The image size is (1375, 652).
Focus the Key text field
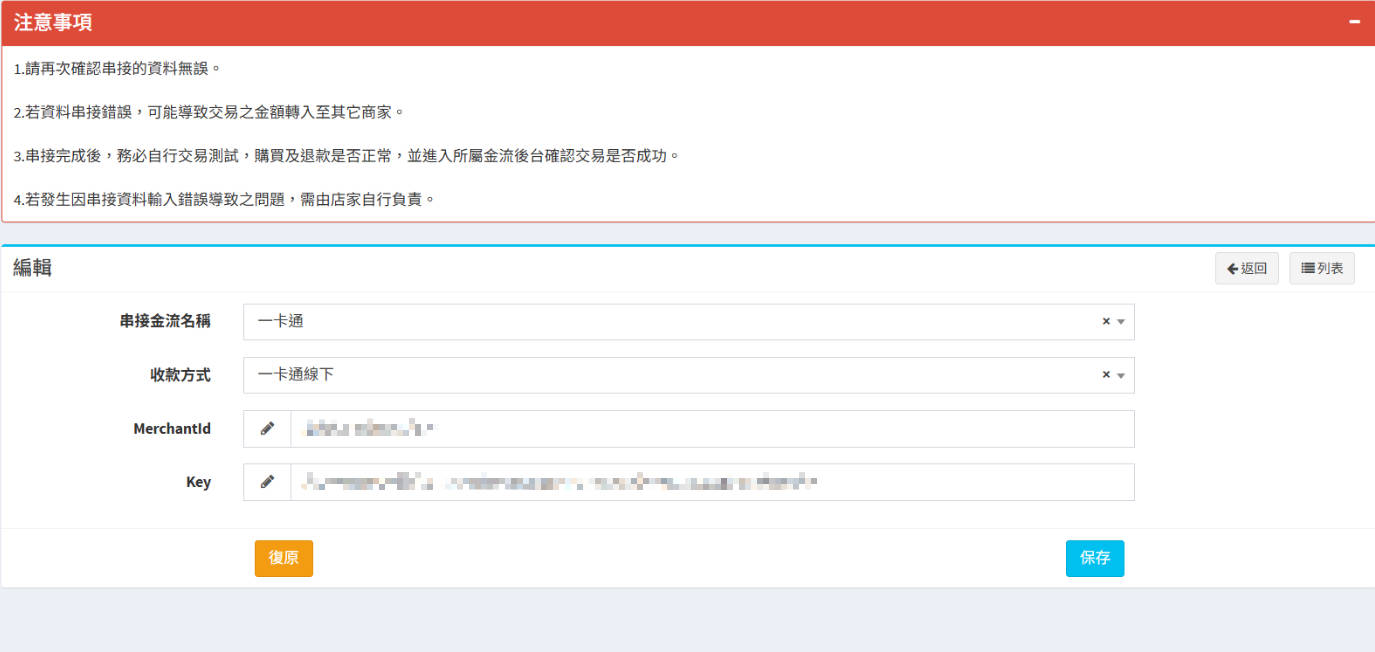tap(712, 482)
